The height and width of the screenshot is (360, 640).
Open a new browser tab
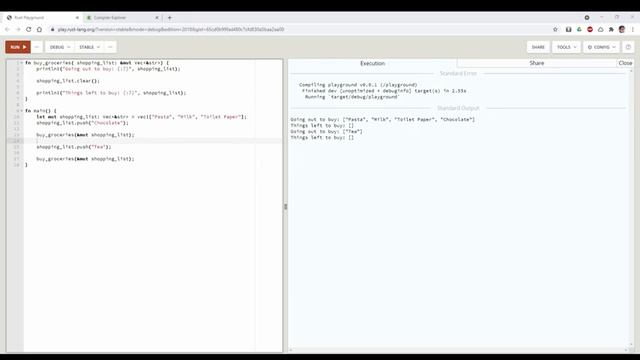click(x=170, y=18)
